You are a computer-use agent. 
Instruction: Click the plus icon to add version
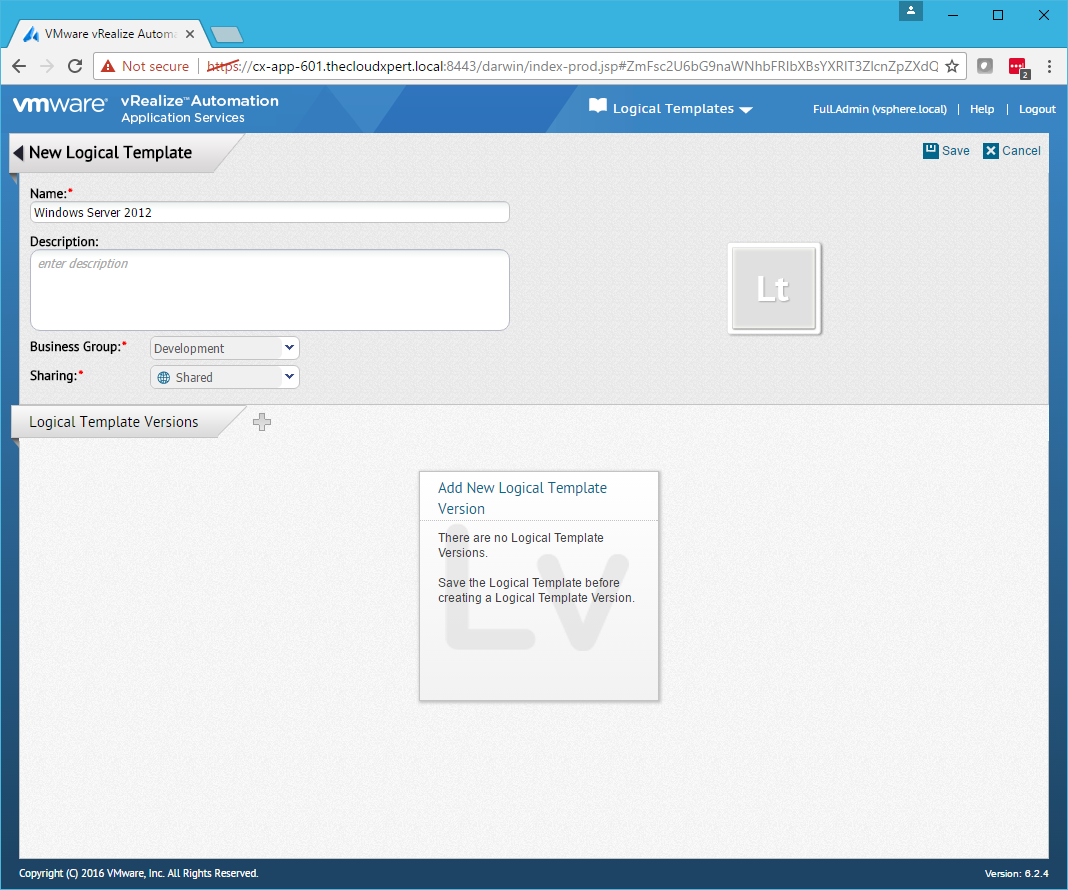pyautogui.click(x=262, y=422)
